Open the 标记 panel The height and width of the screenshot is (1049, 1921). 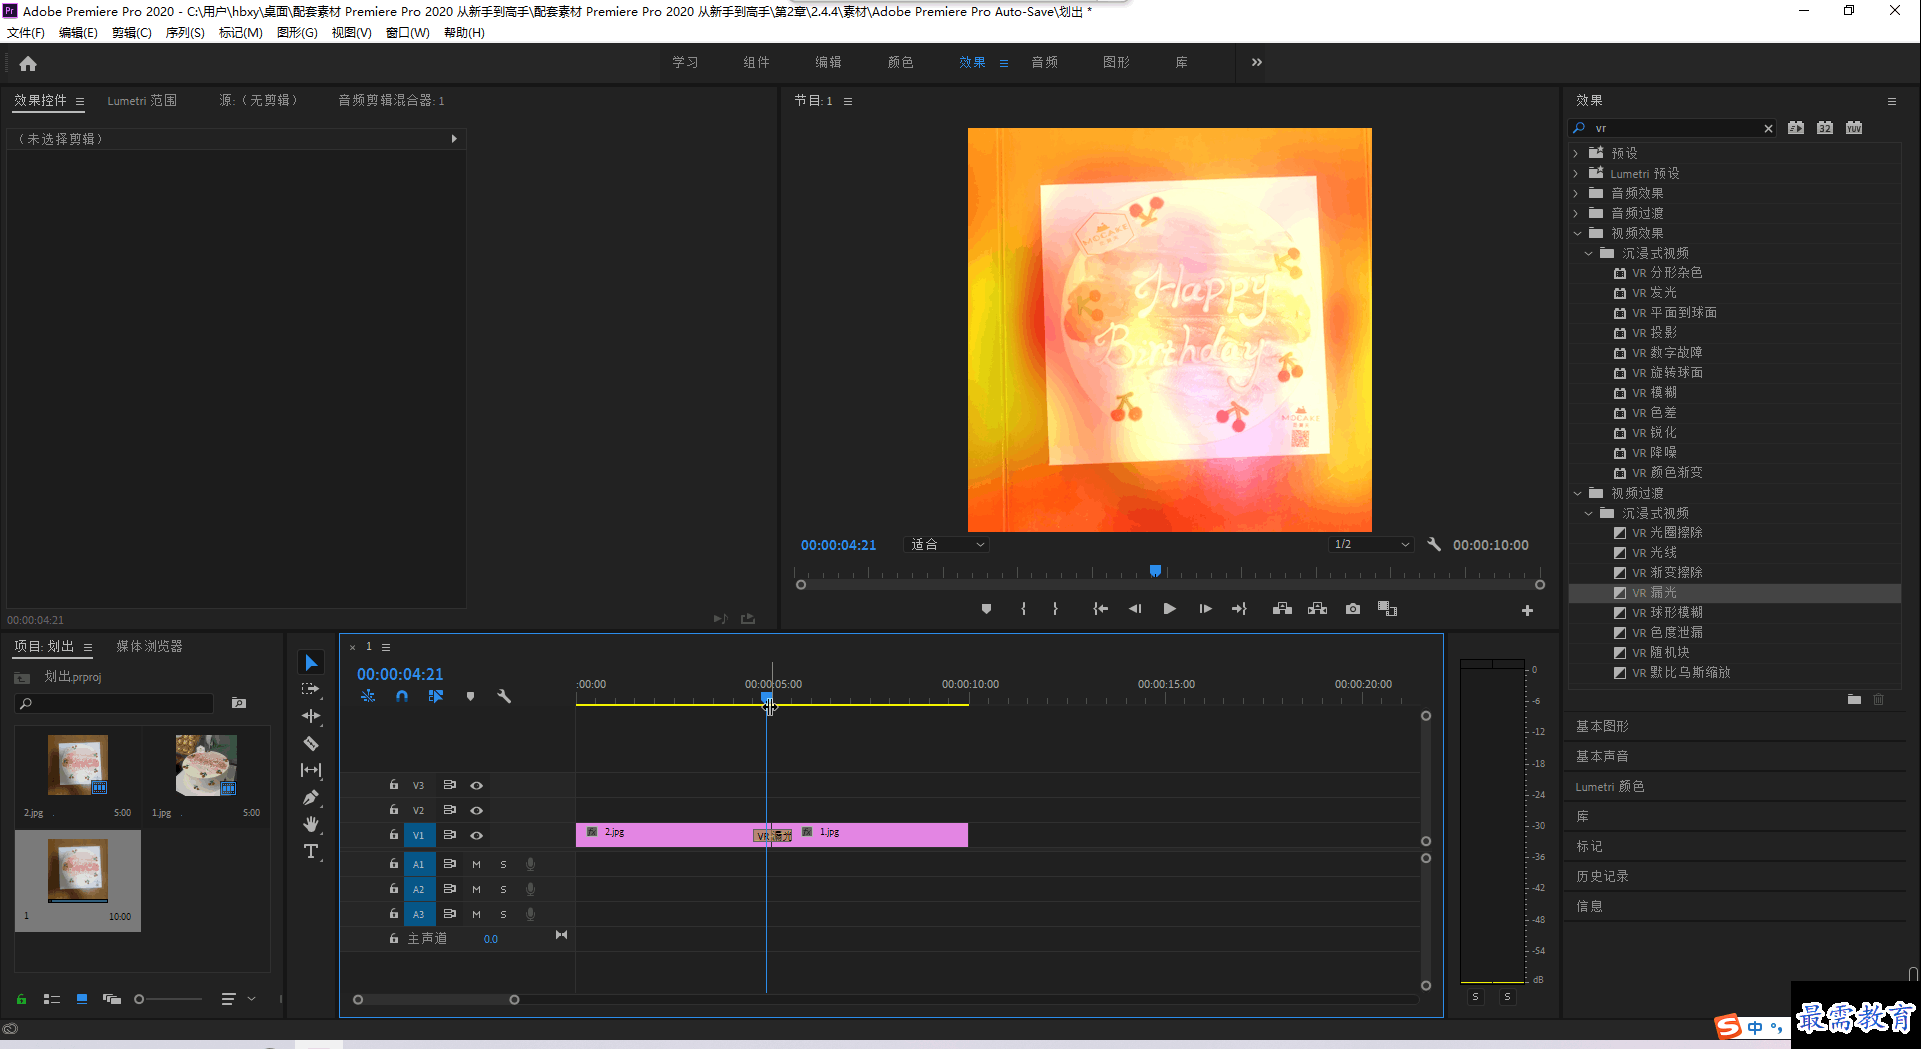[1589, 846]
